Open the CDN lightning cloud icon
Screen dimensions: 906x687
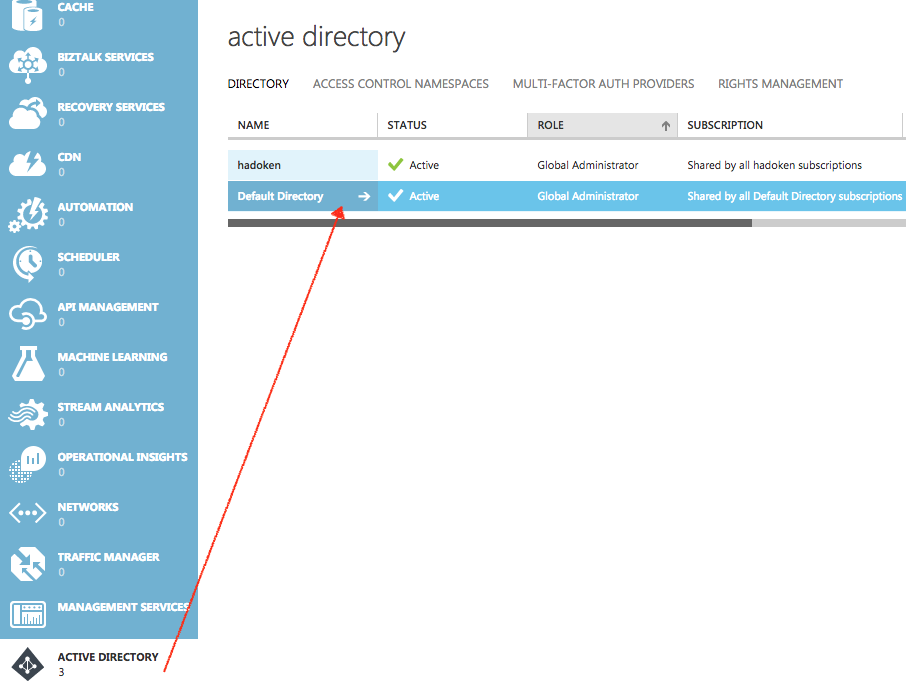27,164
